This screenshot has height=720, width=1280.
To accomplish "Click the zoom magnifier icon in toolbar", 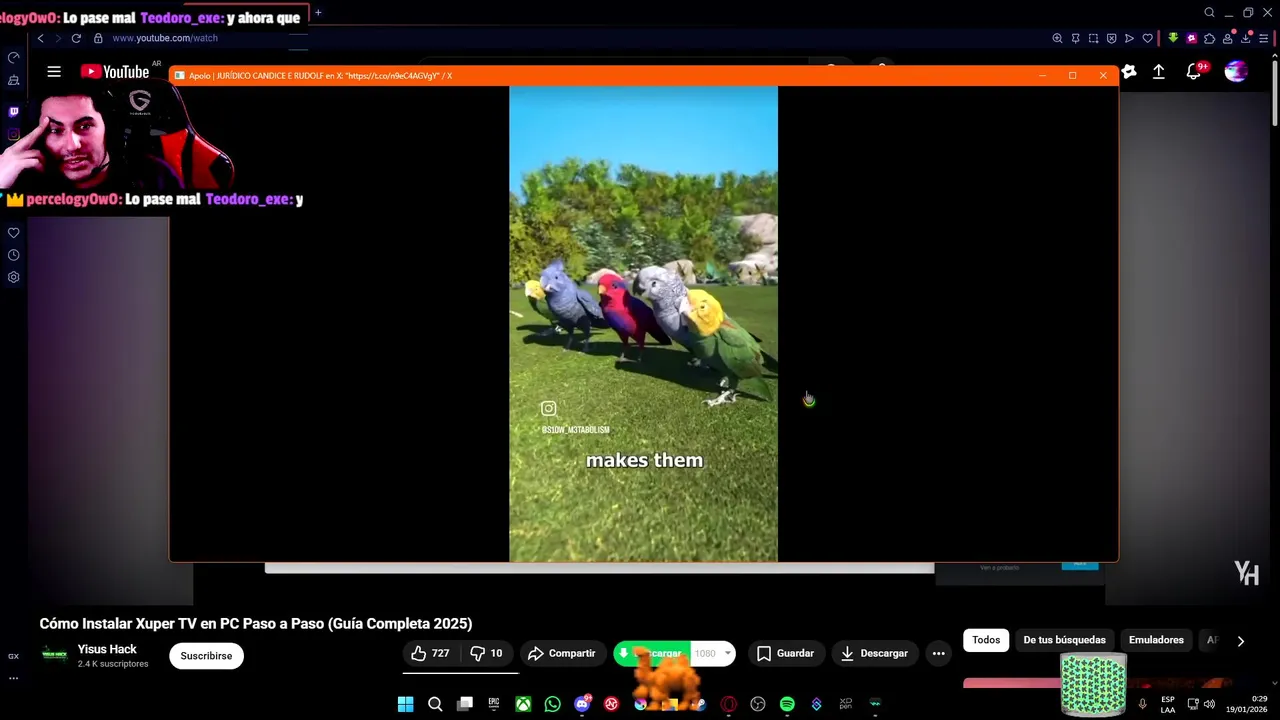I will [1057, 38].
